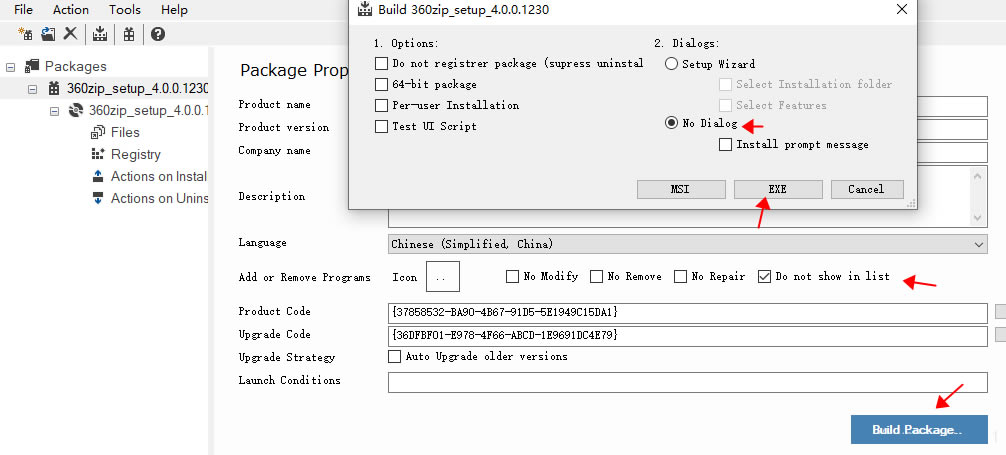This screenshot has width=1006, height=455.
Task: Tick the No Remove checkbox
Action: coord(596,277)
